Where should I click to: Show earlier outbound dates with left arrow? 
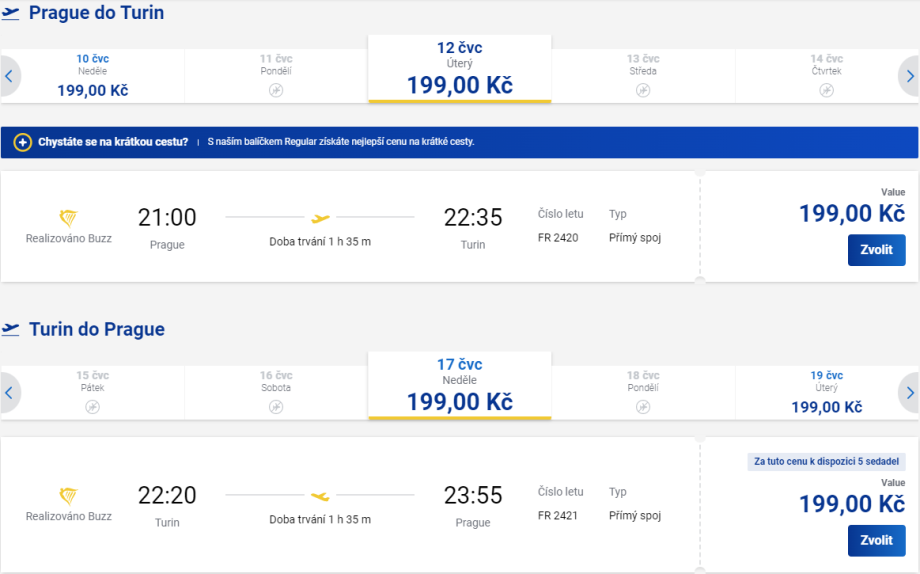point(9,76)
